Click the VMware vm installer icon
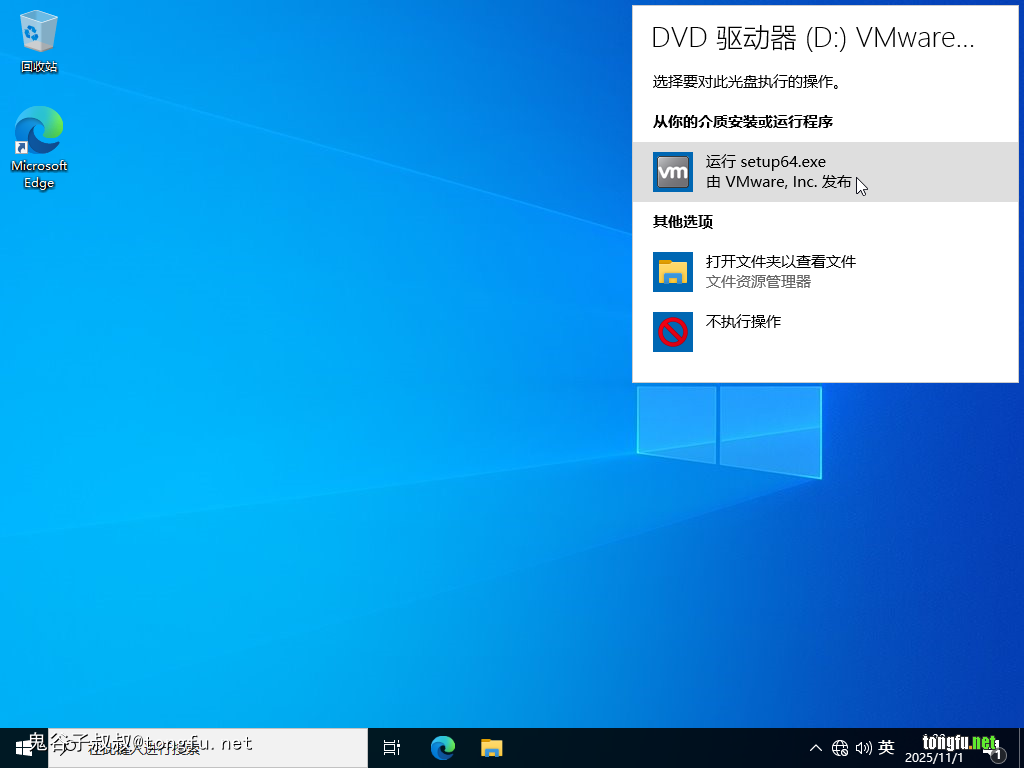The height and width of the screenshot is (768, 1024). coord(672,172)
